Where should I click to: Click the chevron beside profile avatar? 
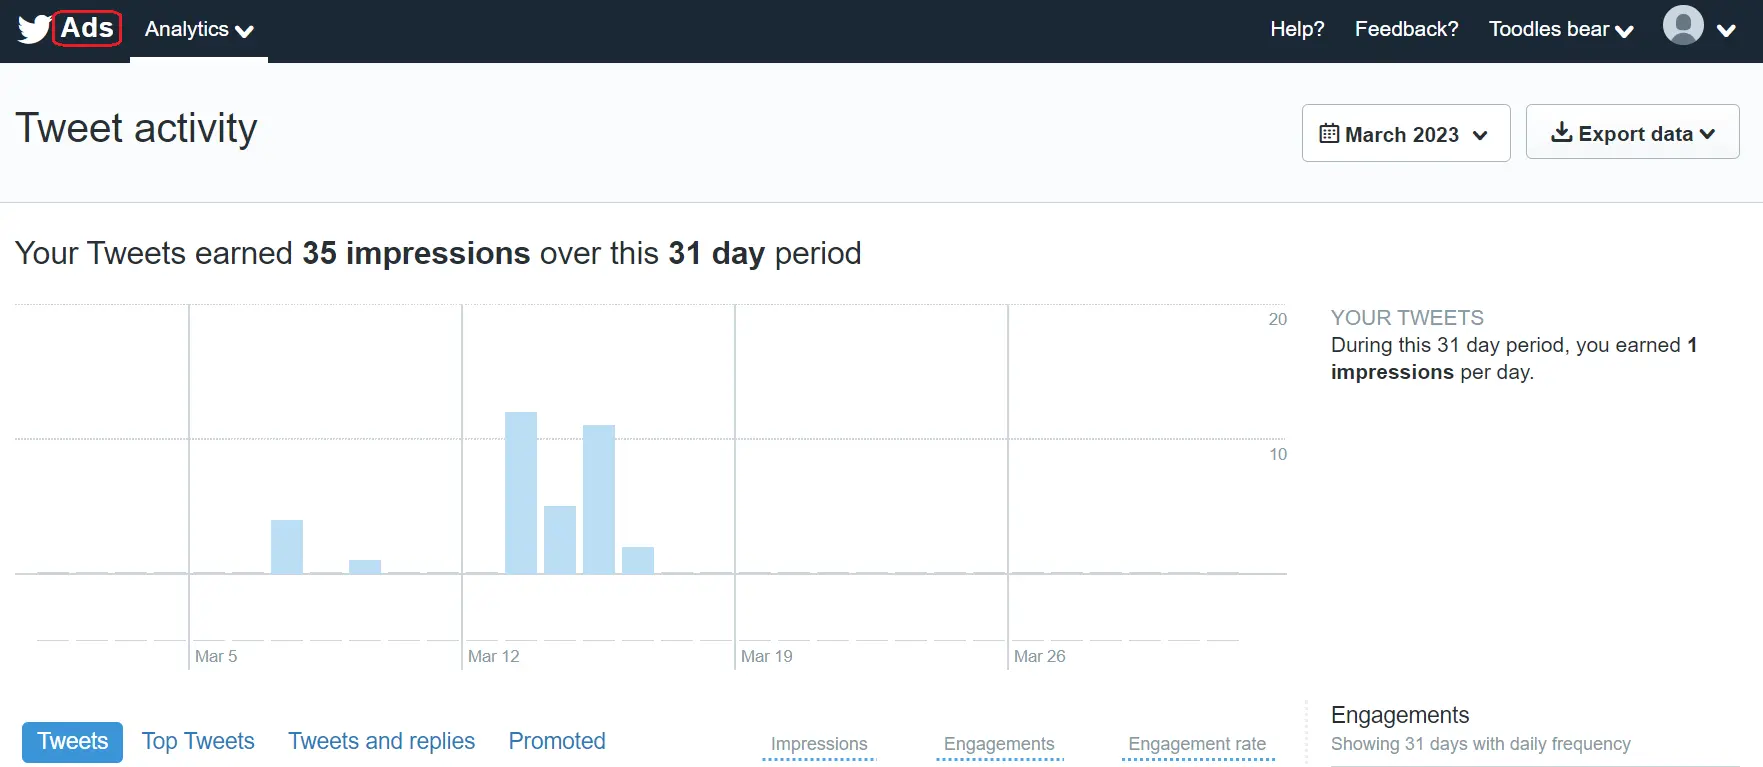[1726, 31]
